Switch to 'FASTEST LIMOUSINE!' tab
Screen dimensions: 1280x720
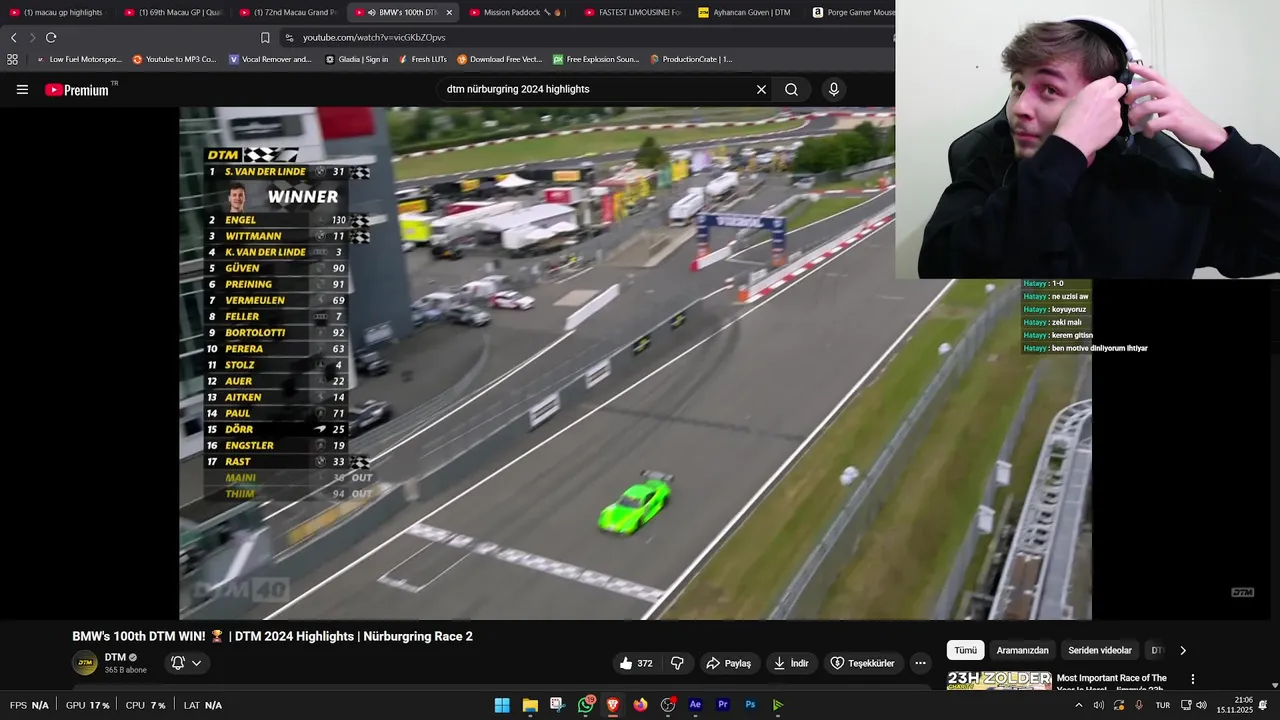pos(632,12)
